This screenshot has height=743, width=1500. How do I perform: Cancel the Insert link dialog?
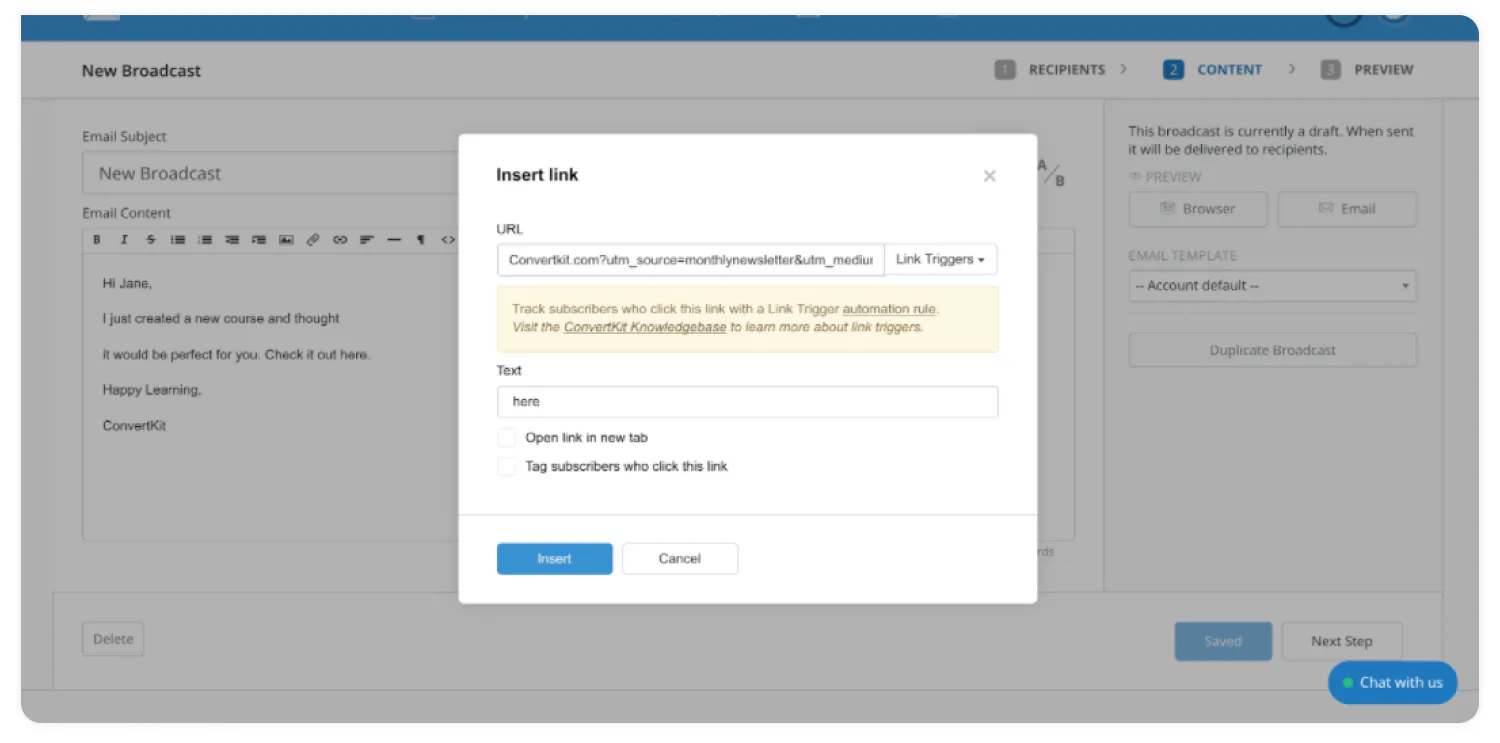click(680, 559)
